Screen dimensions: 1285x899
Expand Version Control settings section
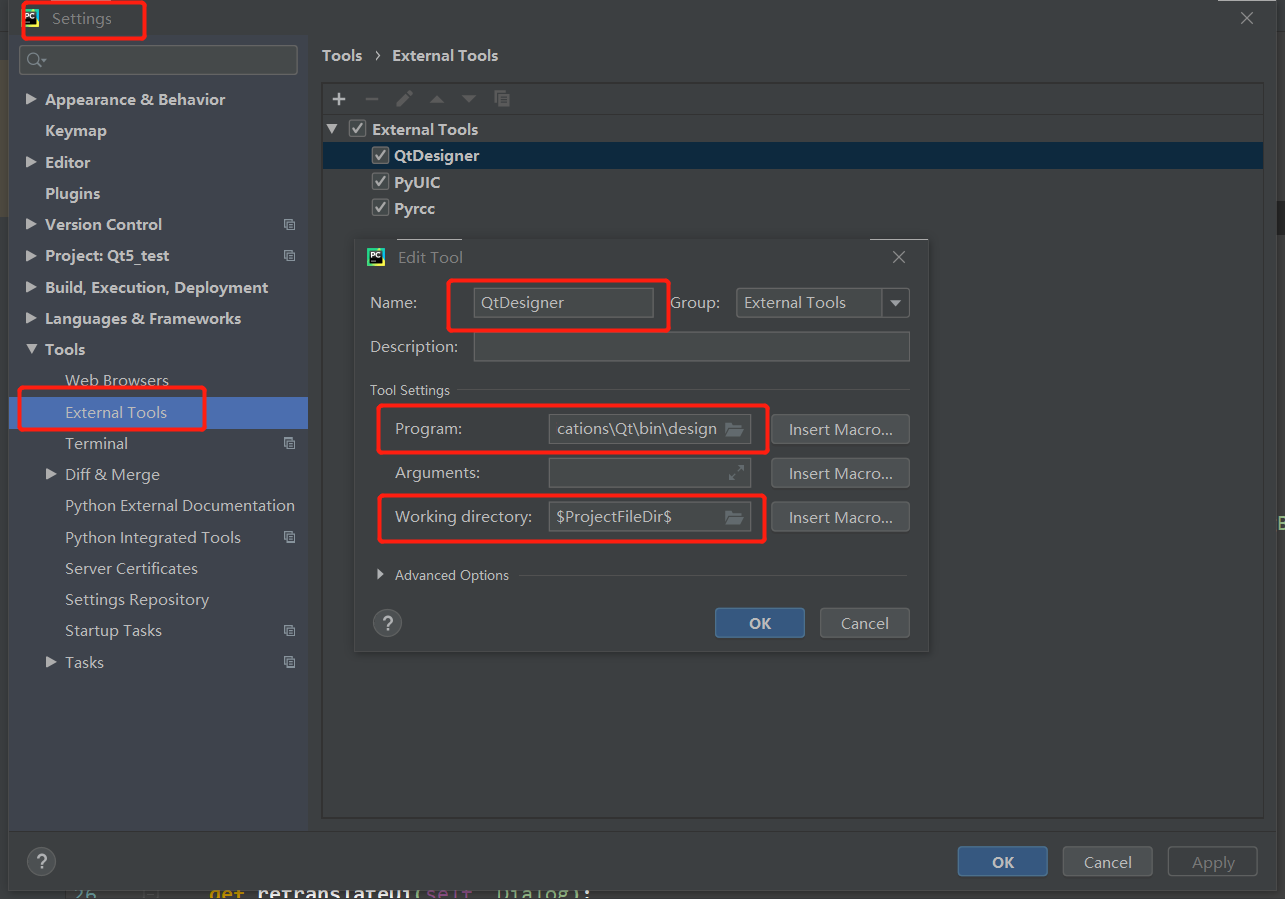[x=31, y=224]
